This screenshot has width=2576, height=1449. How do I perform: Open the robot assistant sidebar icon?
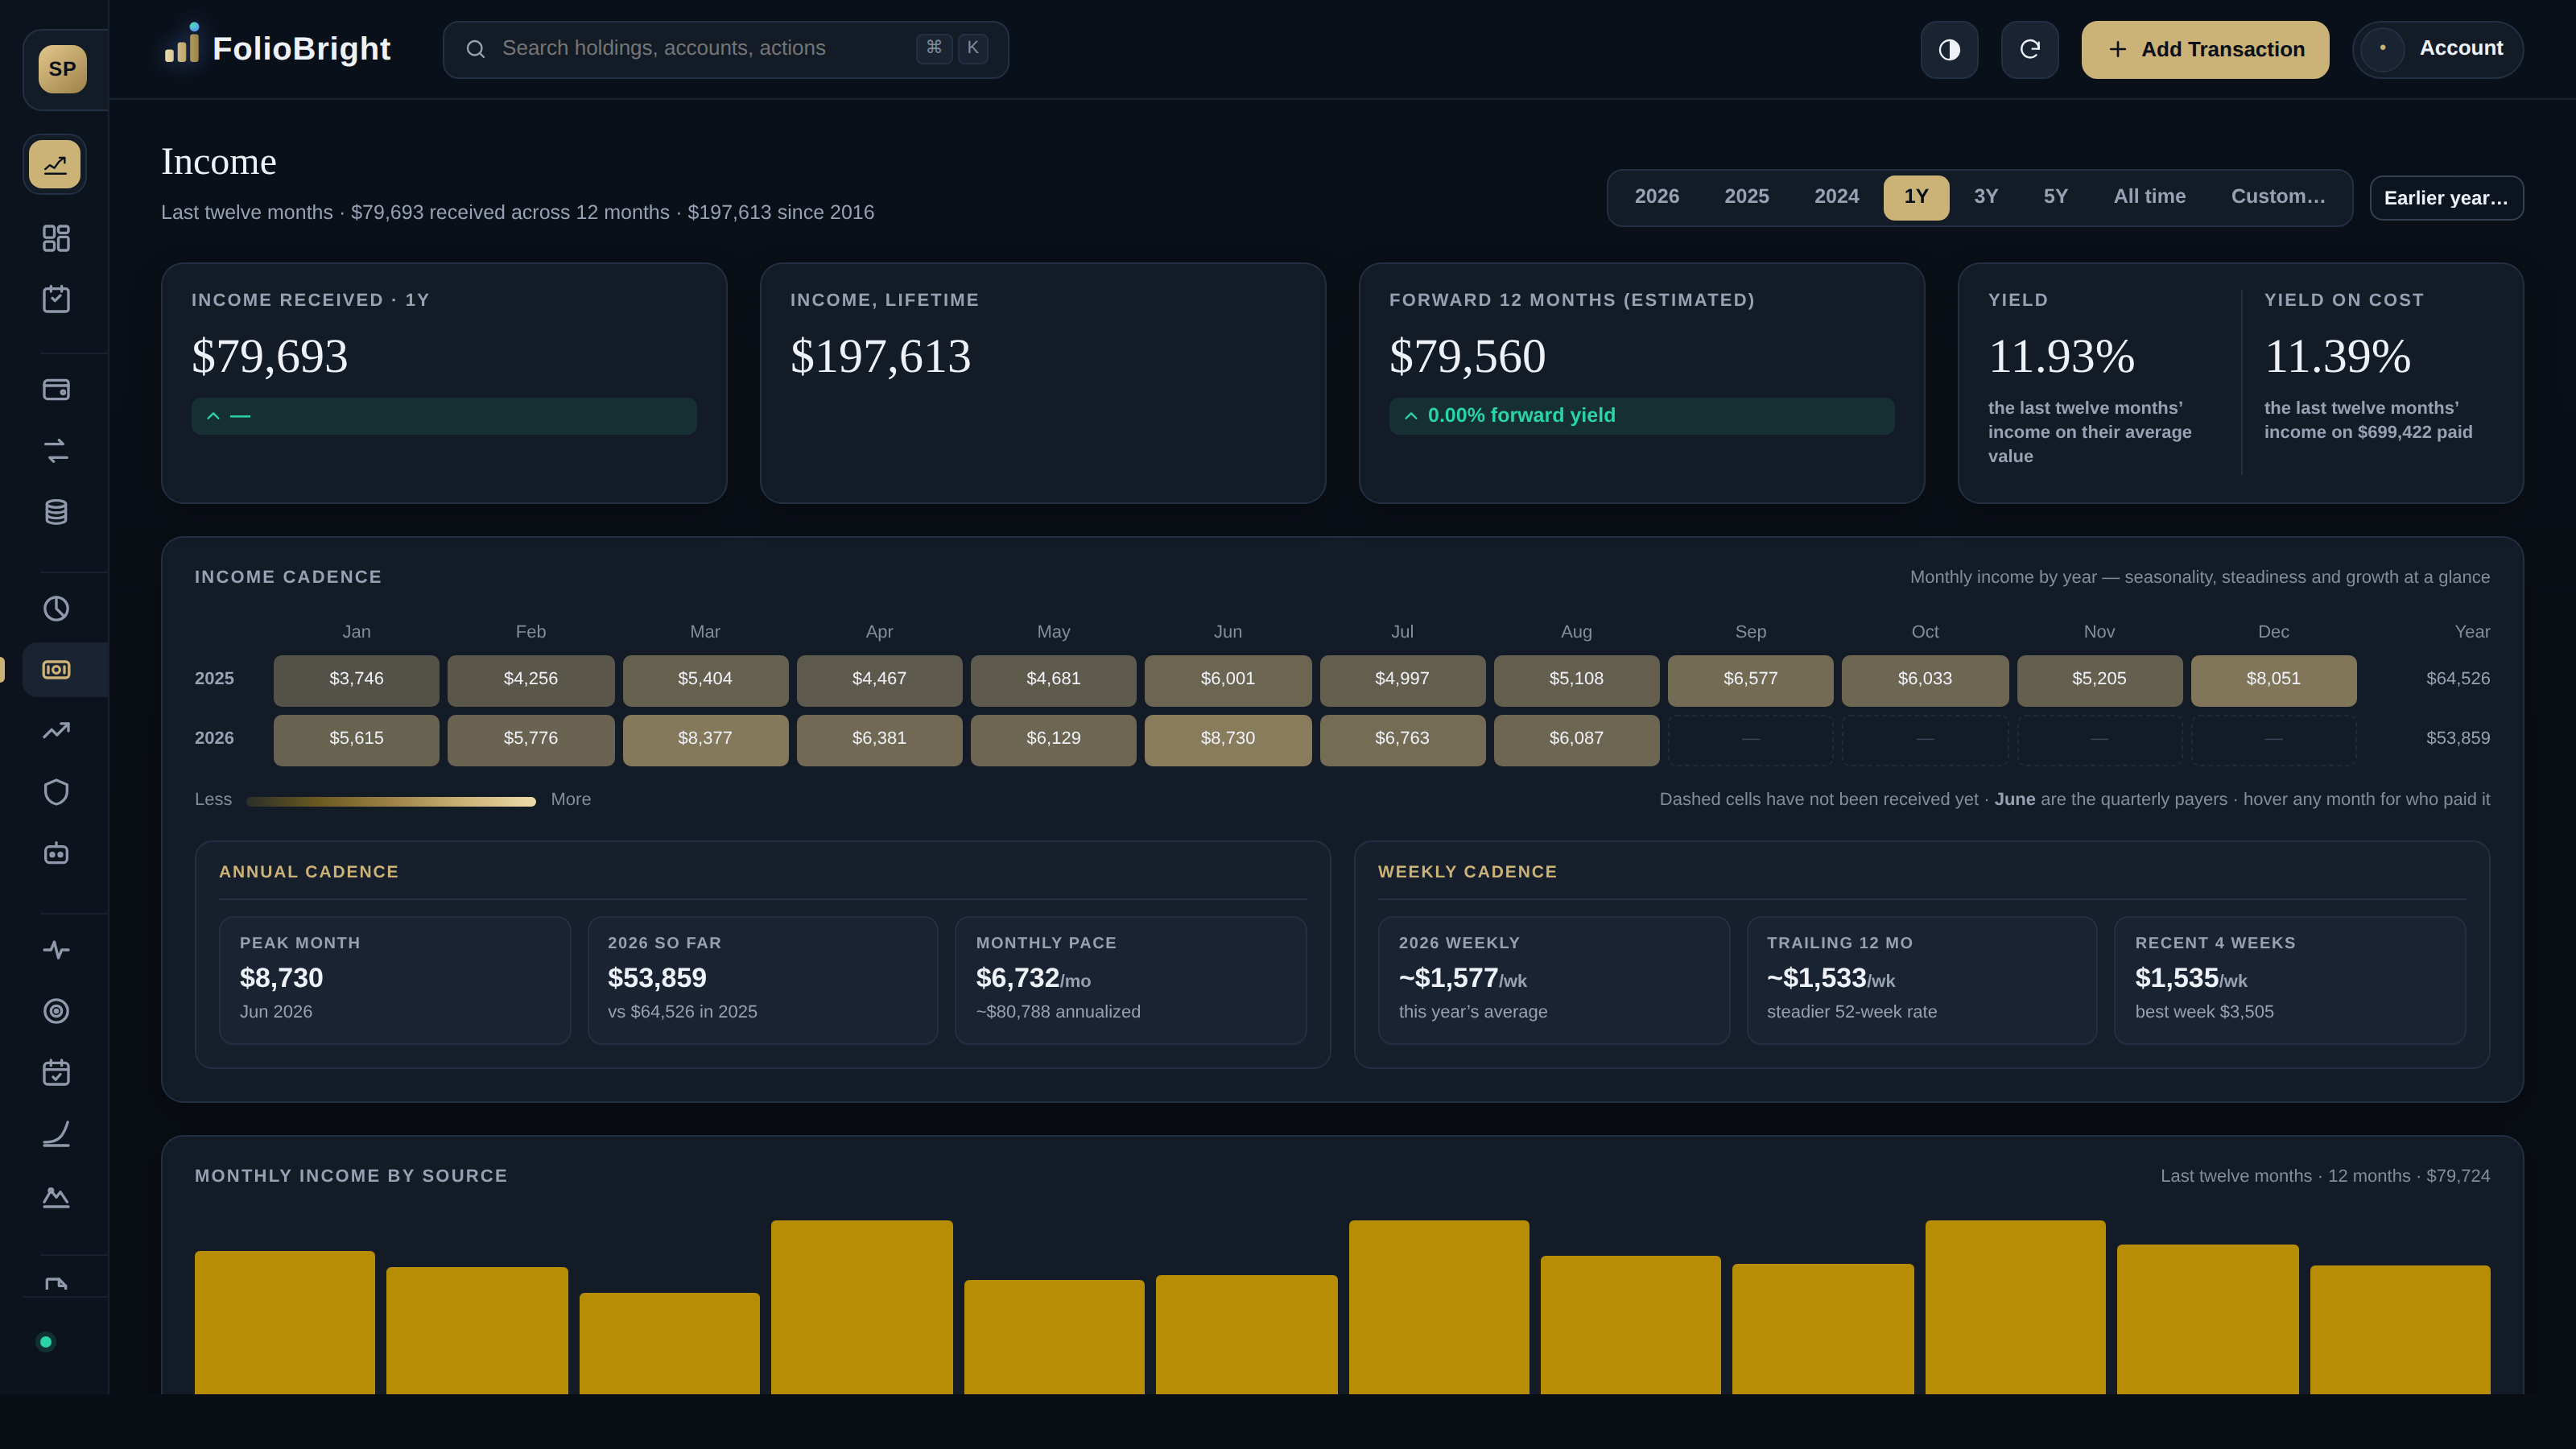56,853
